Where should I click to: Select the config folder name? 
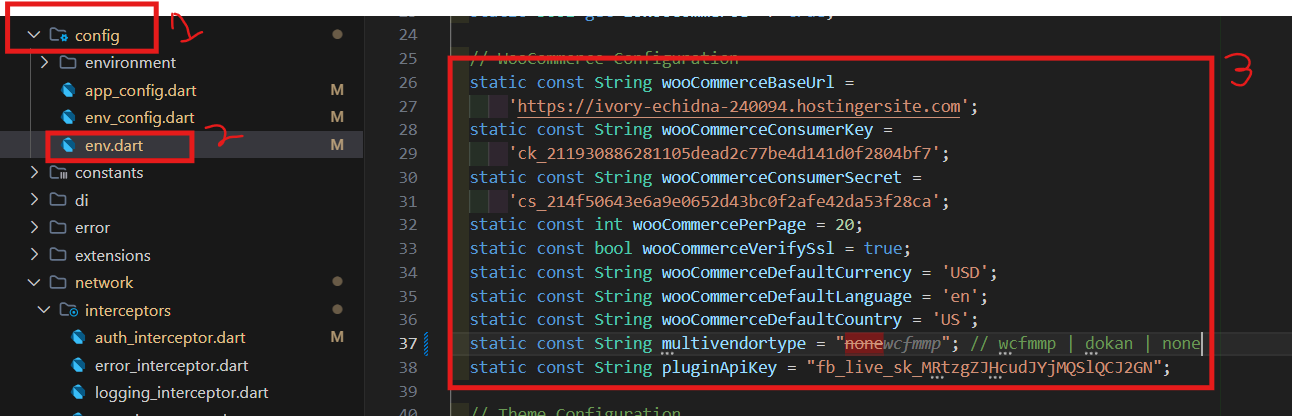[97, 35]
